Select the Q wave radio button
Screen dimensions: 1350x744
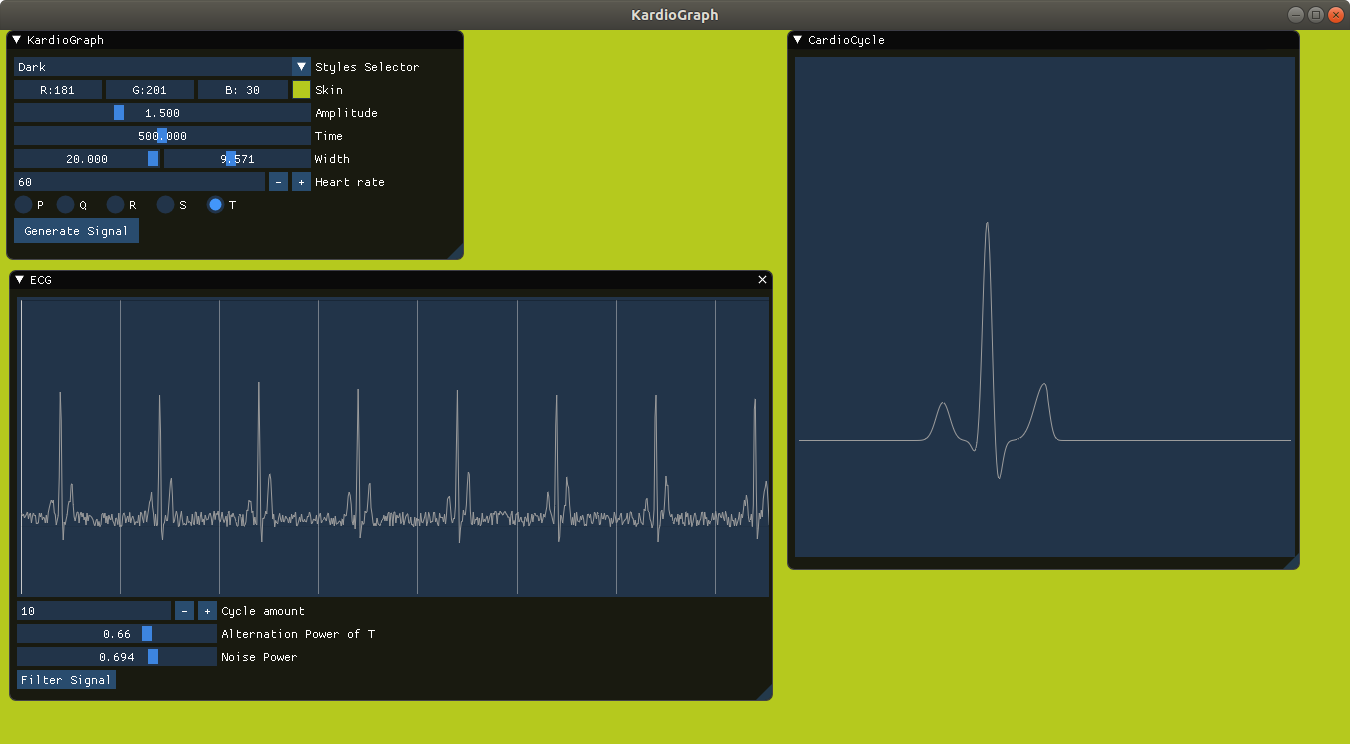click(64, 205)
